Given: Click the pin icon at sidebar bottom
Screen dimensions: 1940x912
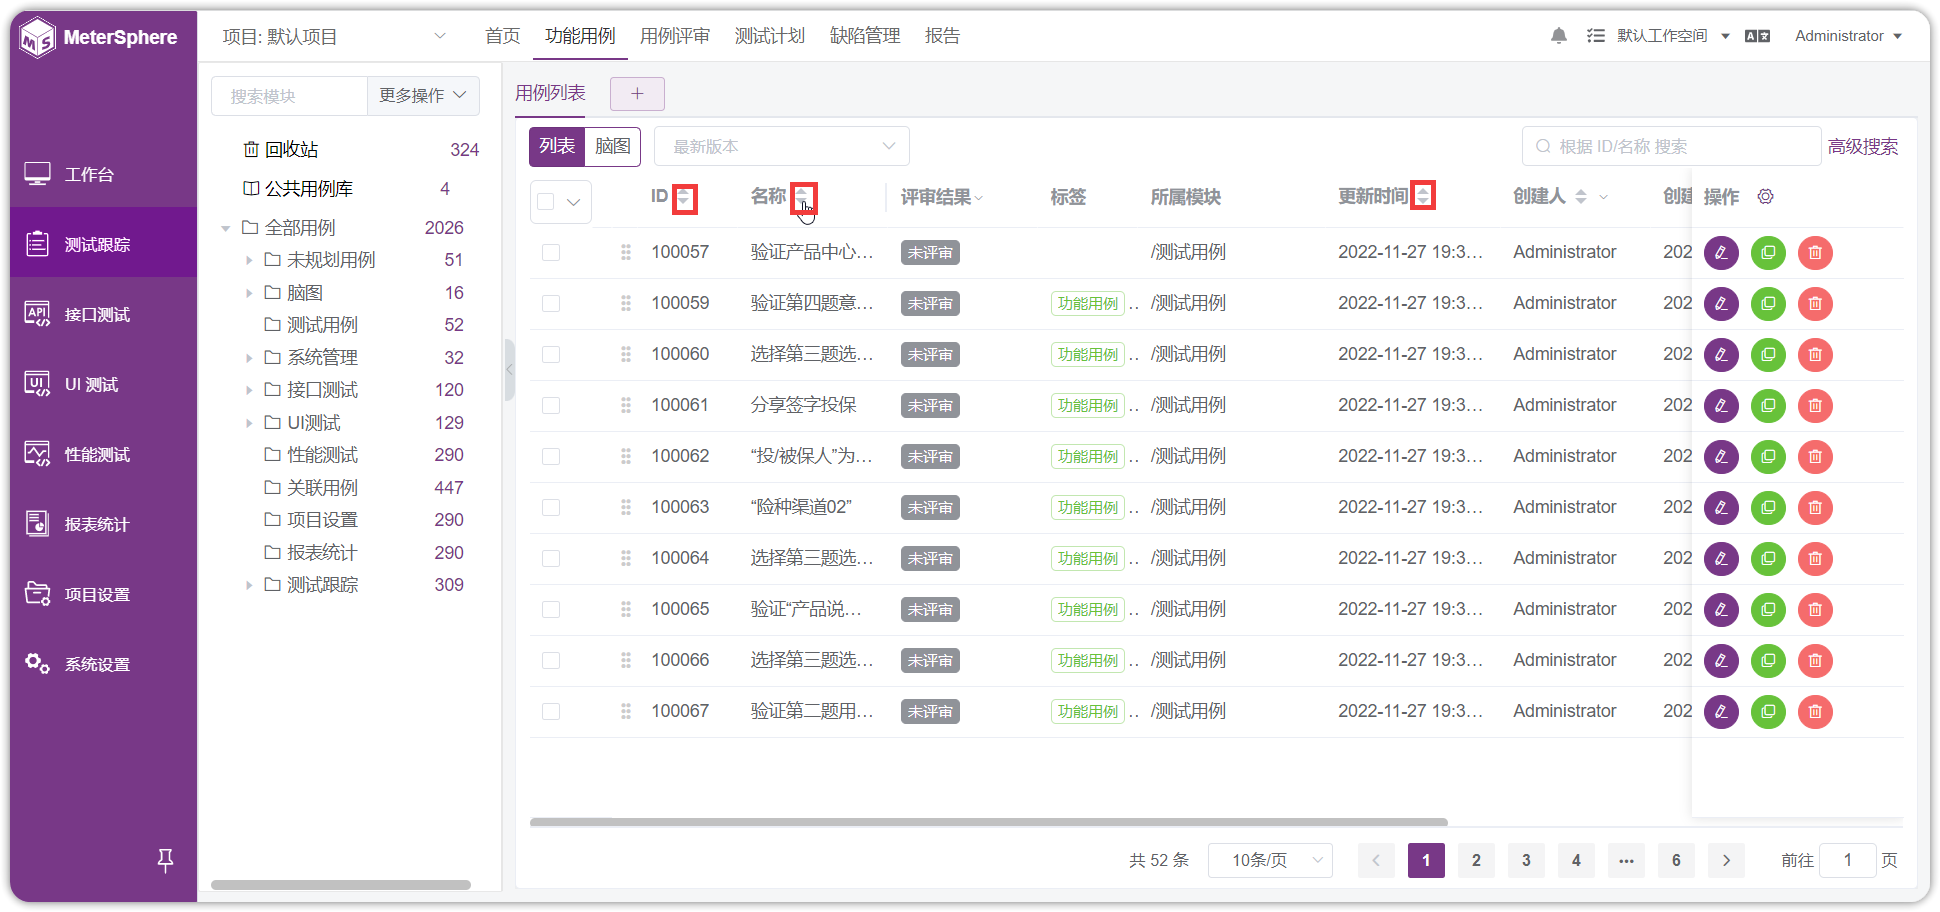Looking at the screenshot, I should 166,860.
